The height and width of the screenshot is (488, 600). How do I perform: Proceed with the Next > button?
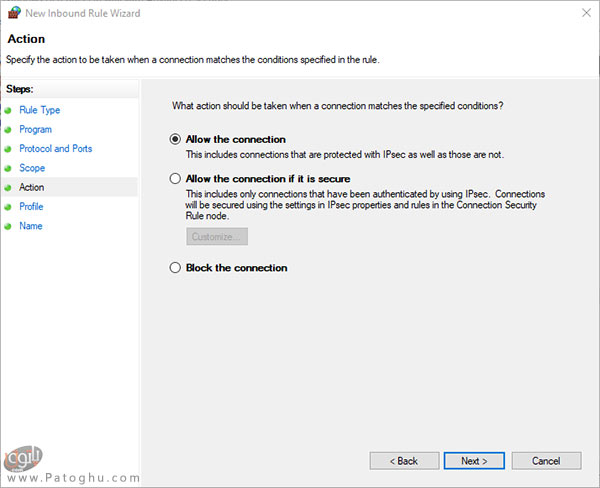click(474, 461)
